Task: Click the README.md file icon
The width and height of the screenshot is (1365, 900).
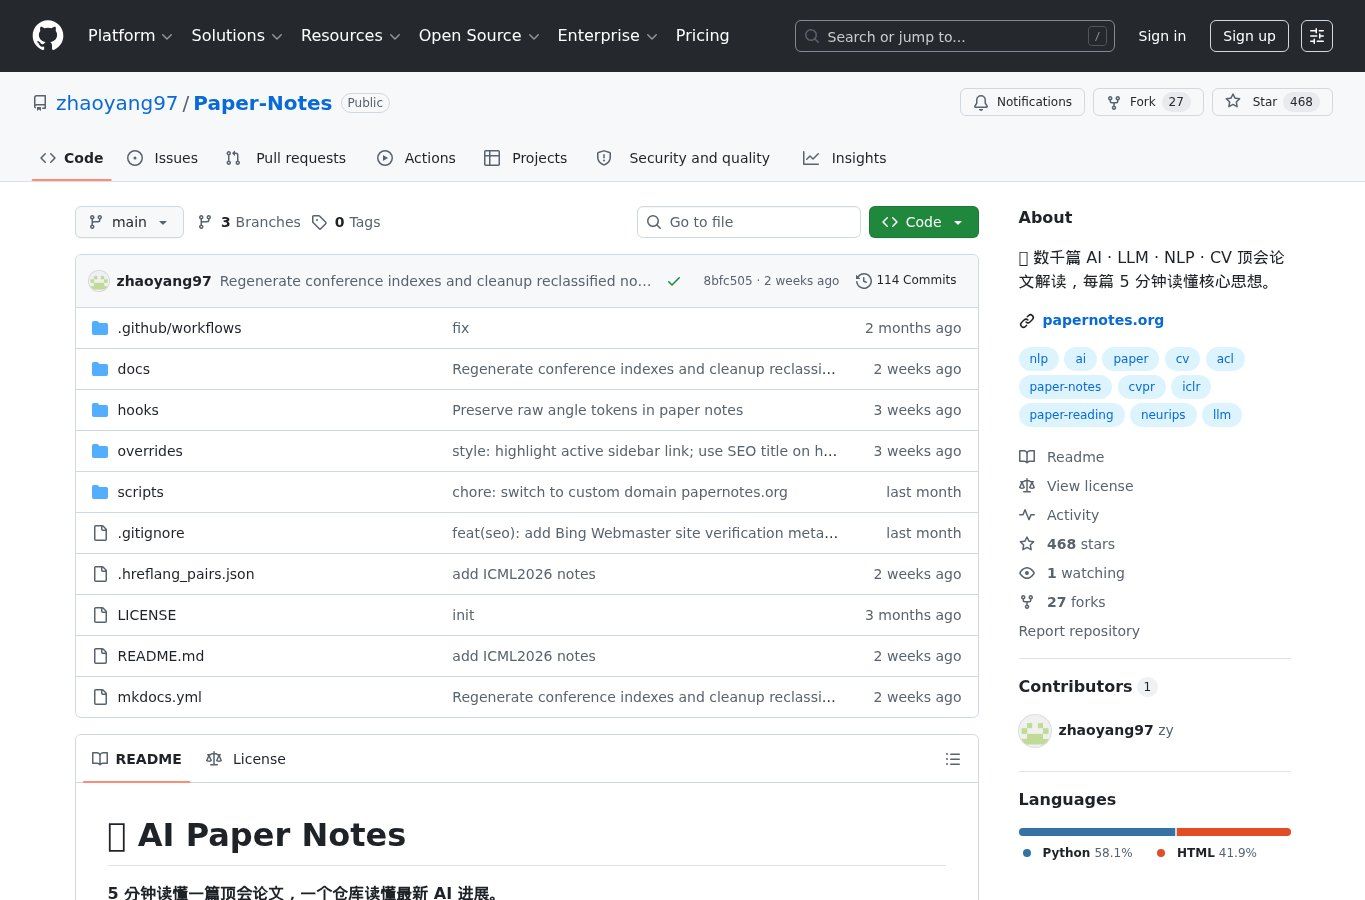Action: click(x=100, y=656)
